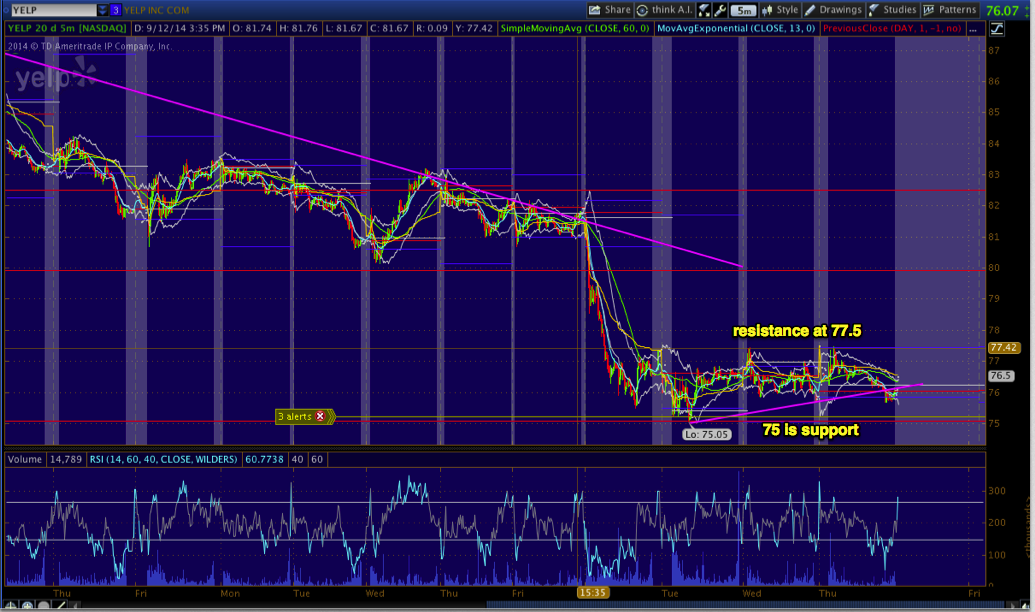Viewport: 1035px width, 612px height.
Task: Open chart settings wrench icon
Action: (720, 10)
